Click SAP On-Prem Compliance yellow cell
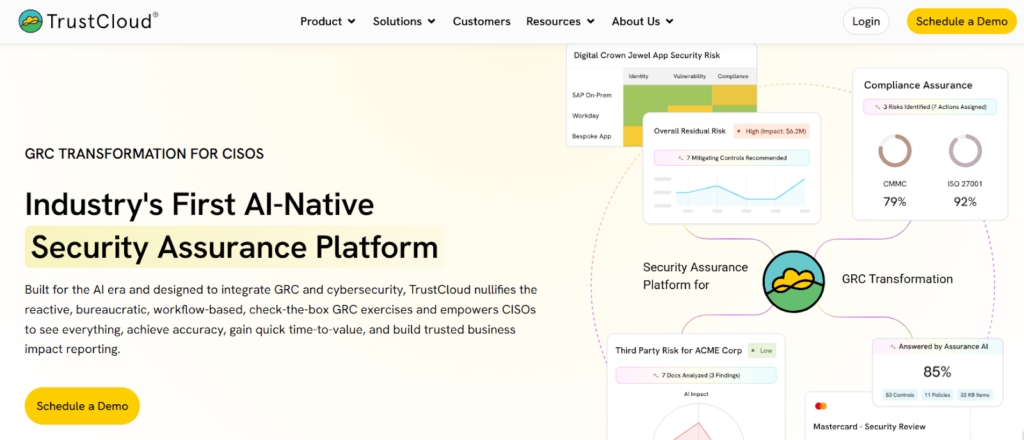Image resolution: width=1024 pixels, height=440 pixels. click(734, 95)
